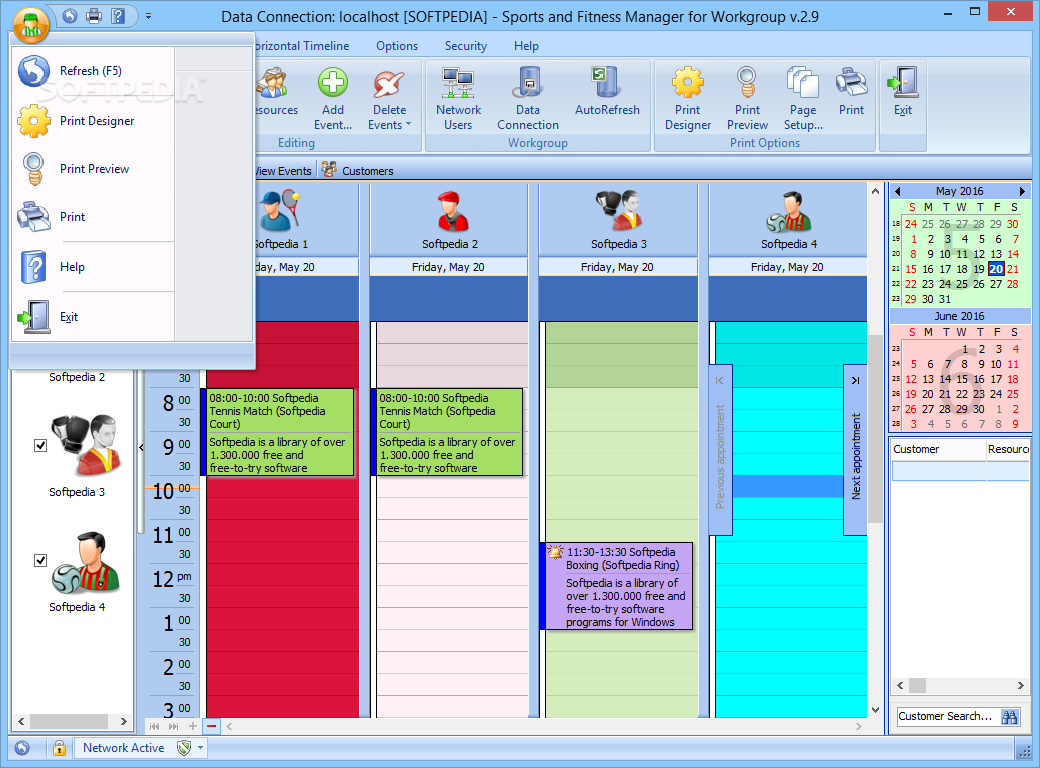The width and height of the screenshot is (1040, 768).
Task: Choose Exit in the application menu
Action: coord(92,317)
